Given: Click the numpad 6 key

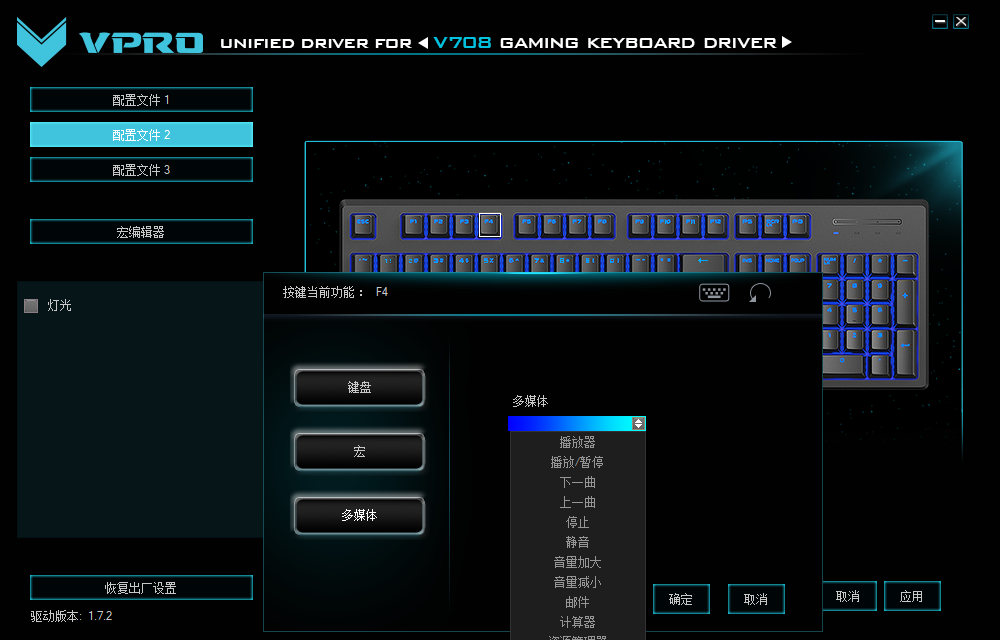Looking at the screenshot, I should coord(880,314).
